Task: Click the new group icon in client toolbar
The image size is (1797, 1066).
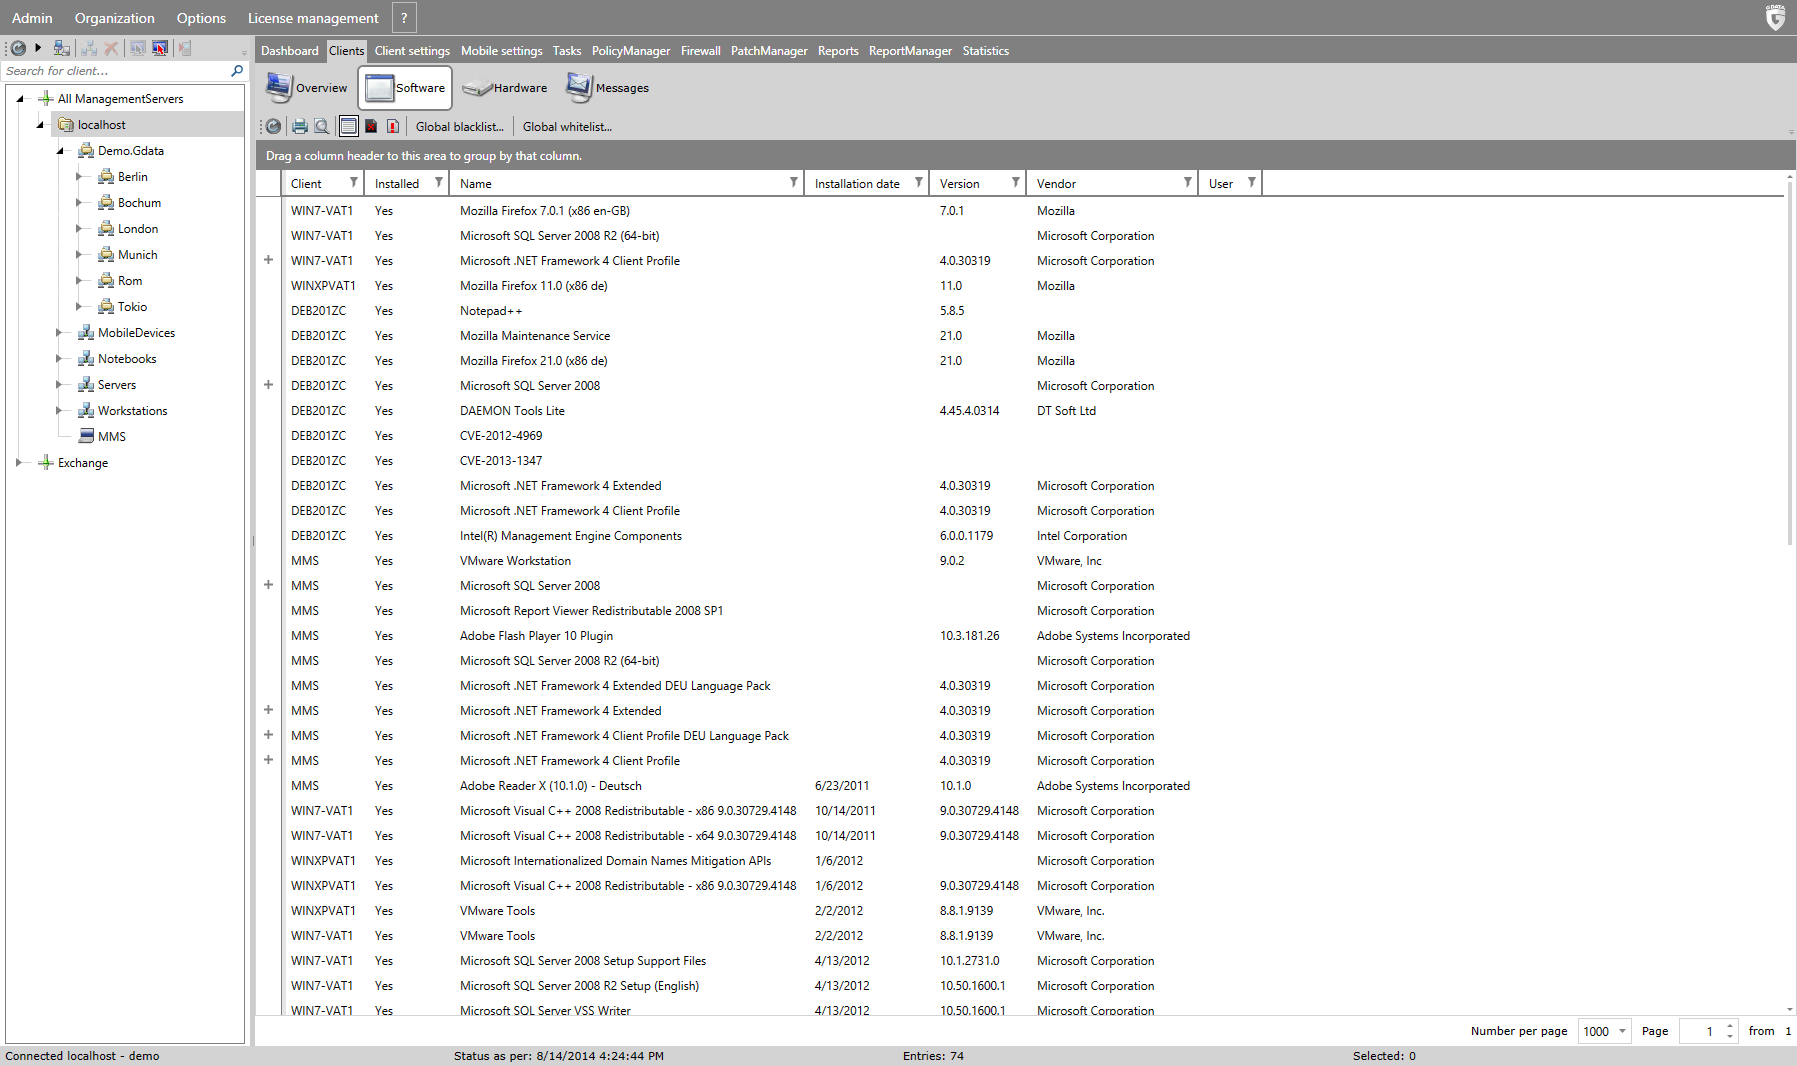Action: [x=89, y=48]
